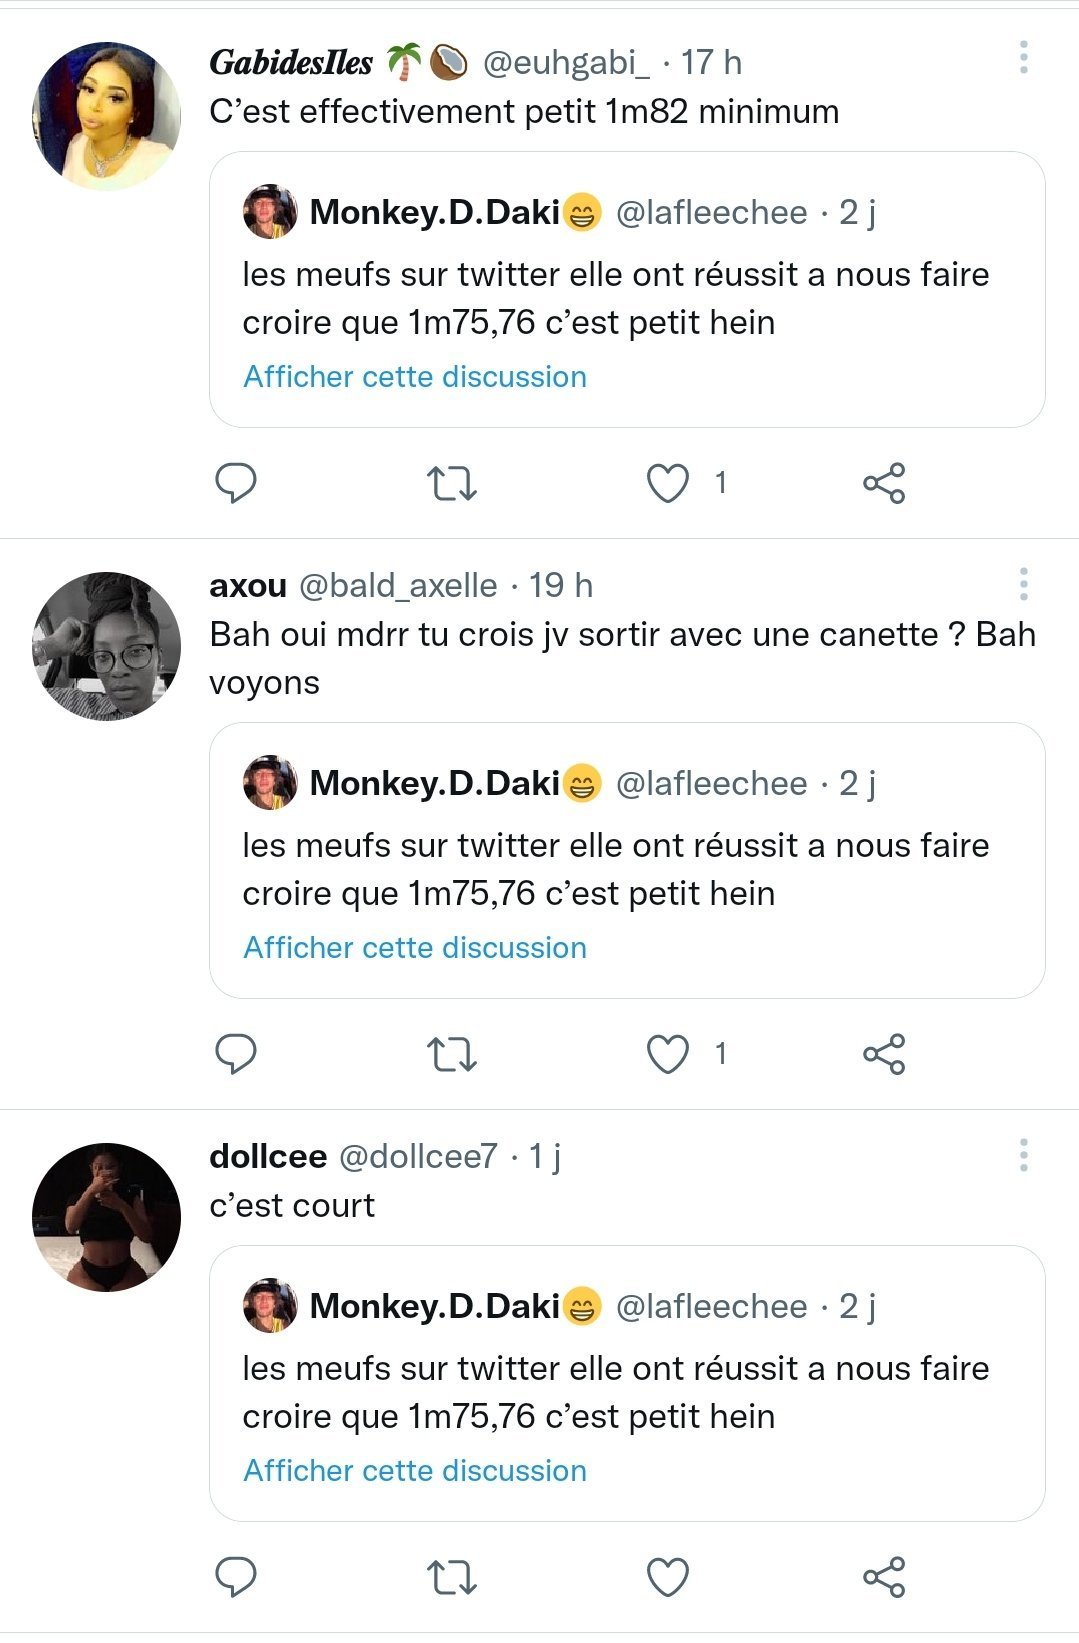Like the GabidesIles tweet
The width and height of the screenshot is (1079, 1643).
coord(668,483)
